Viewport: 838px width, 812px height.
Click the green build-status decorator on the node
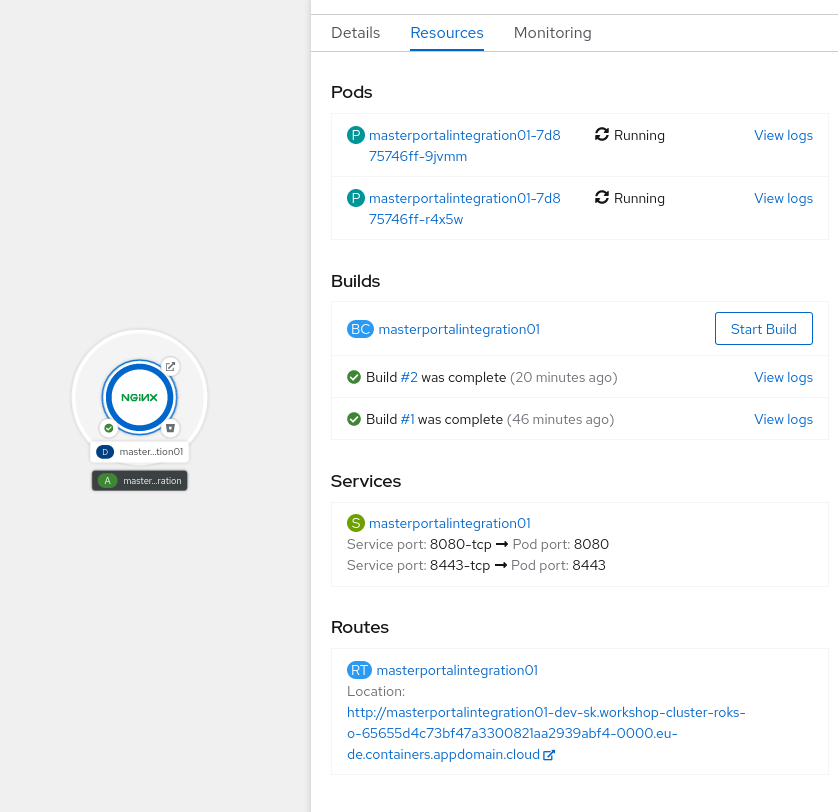click(108, 427)
